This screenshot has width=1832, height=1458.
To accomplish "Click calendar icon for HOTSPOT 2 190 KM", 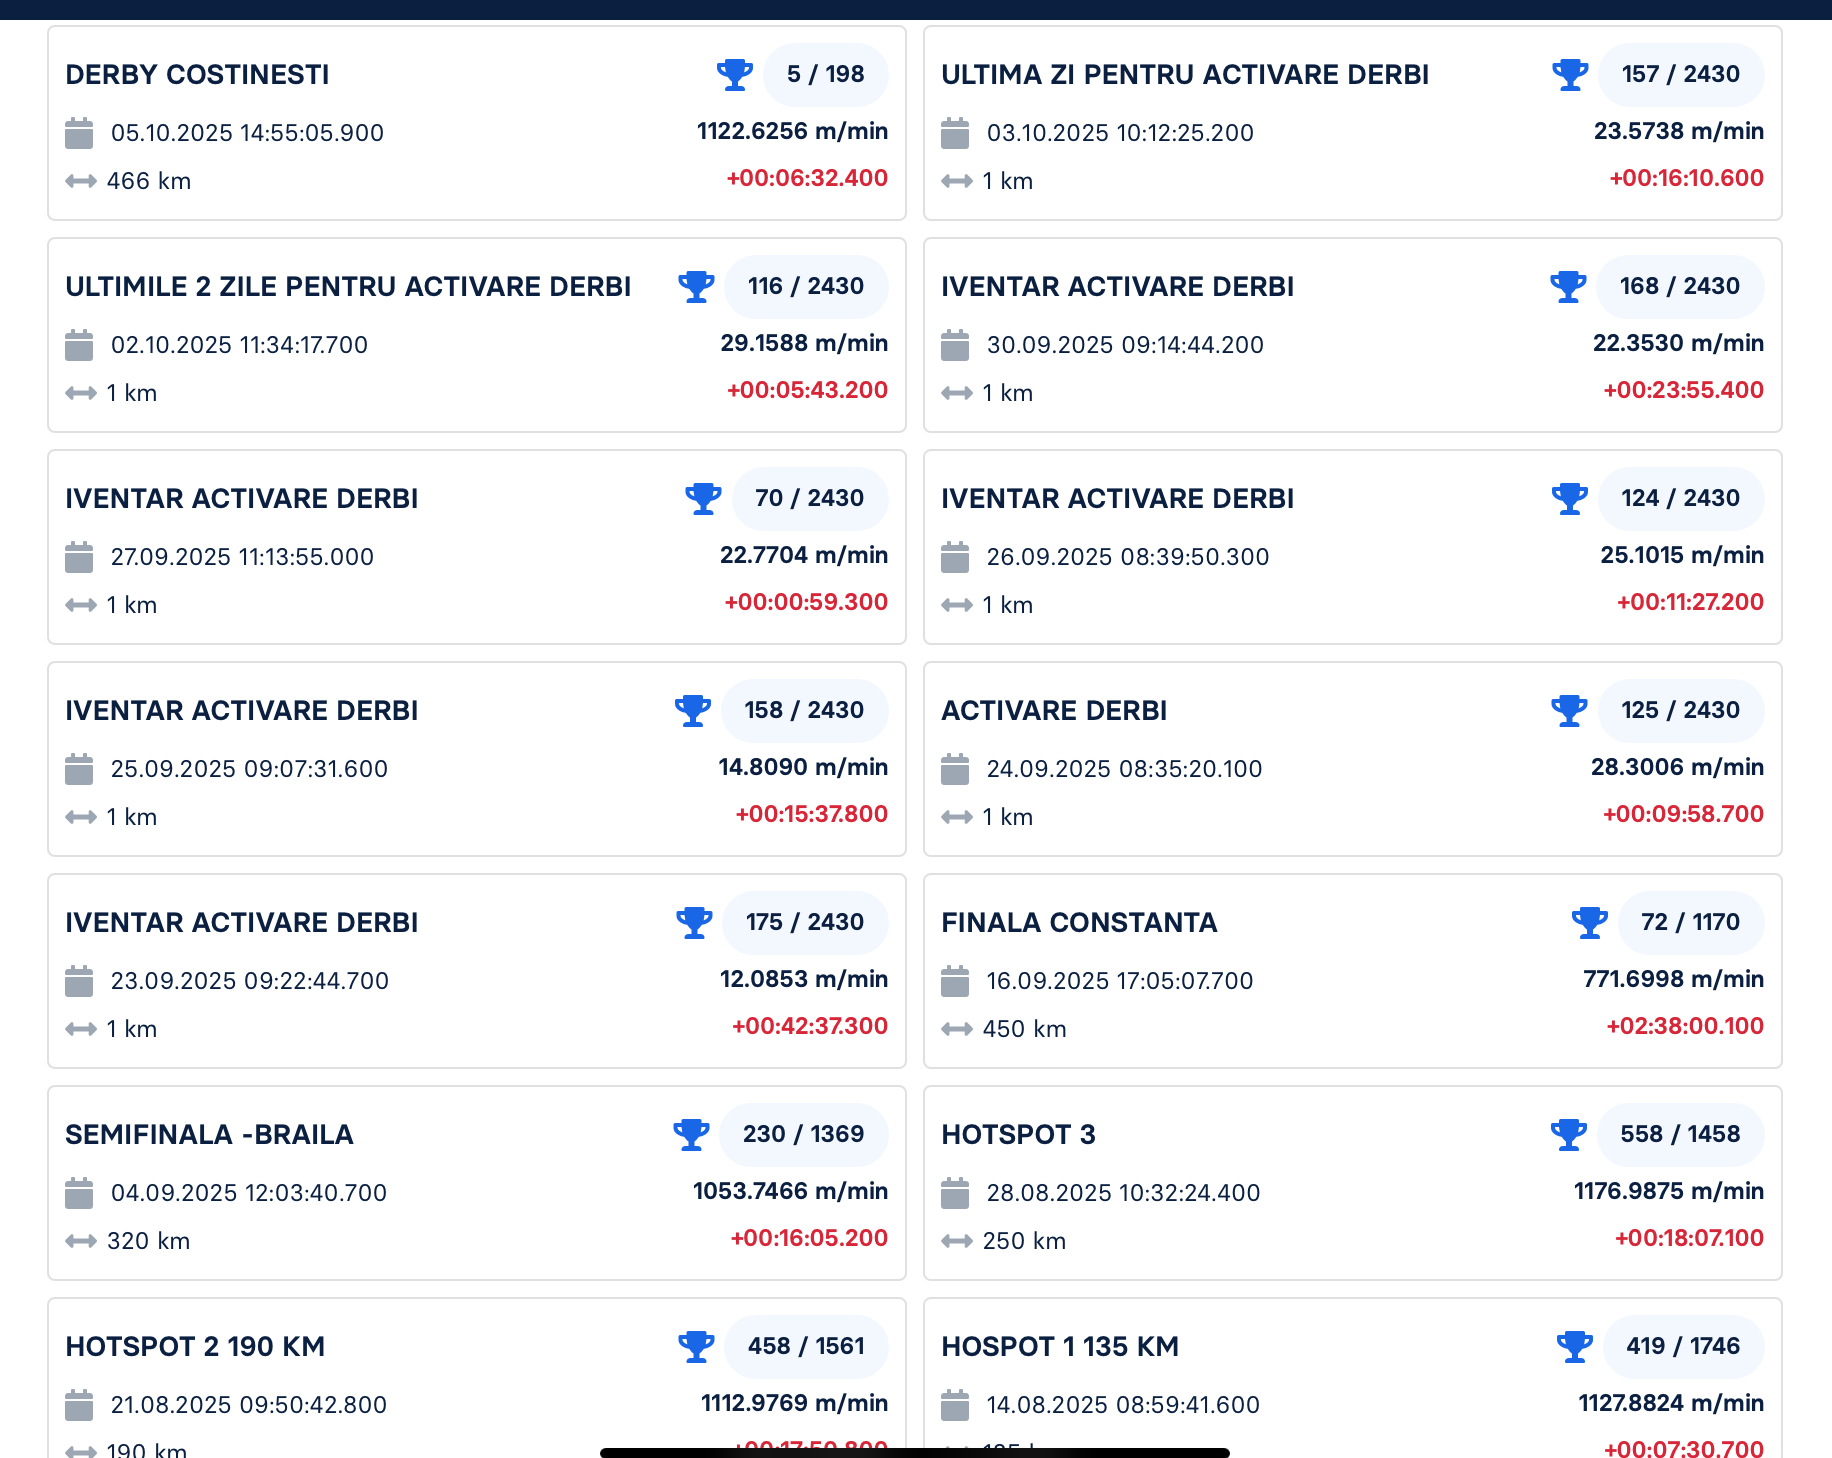I will tap(79, 1405).
